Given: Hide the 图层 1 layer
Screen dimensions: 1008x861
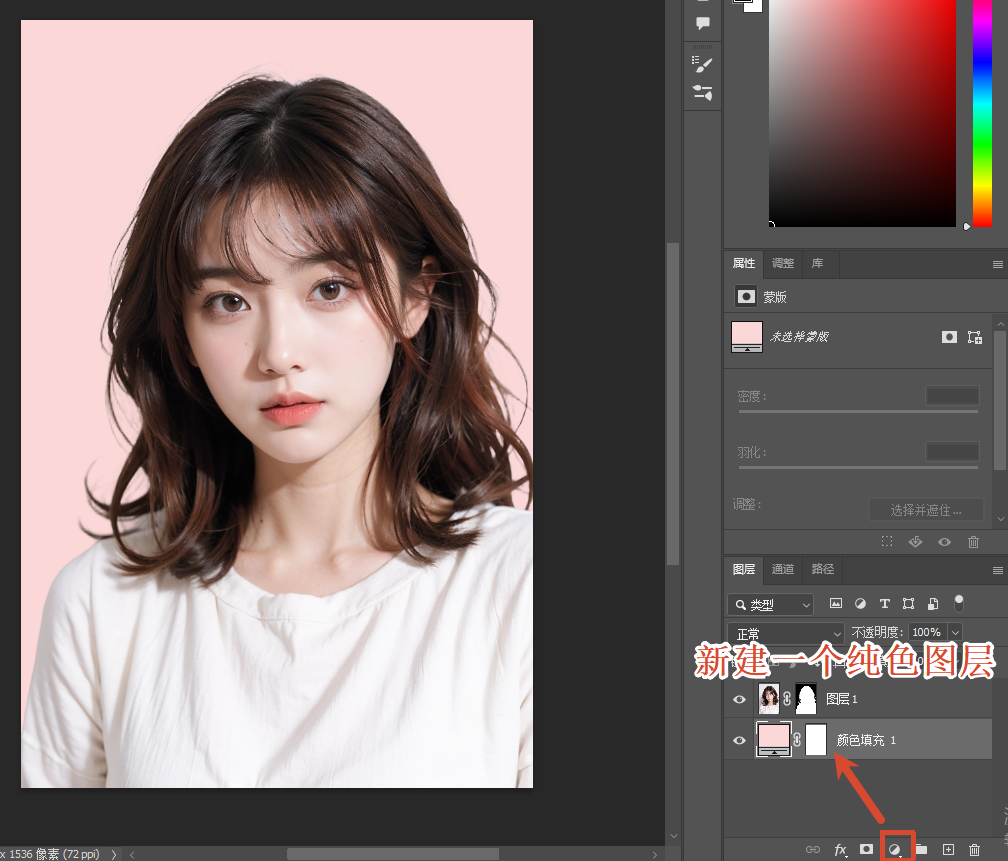Looking at the screenshot, I should click(739, 699).
